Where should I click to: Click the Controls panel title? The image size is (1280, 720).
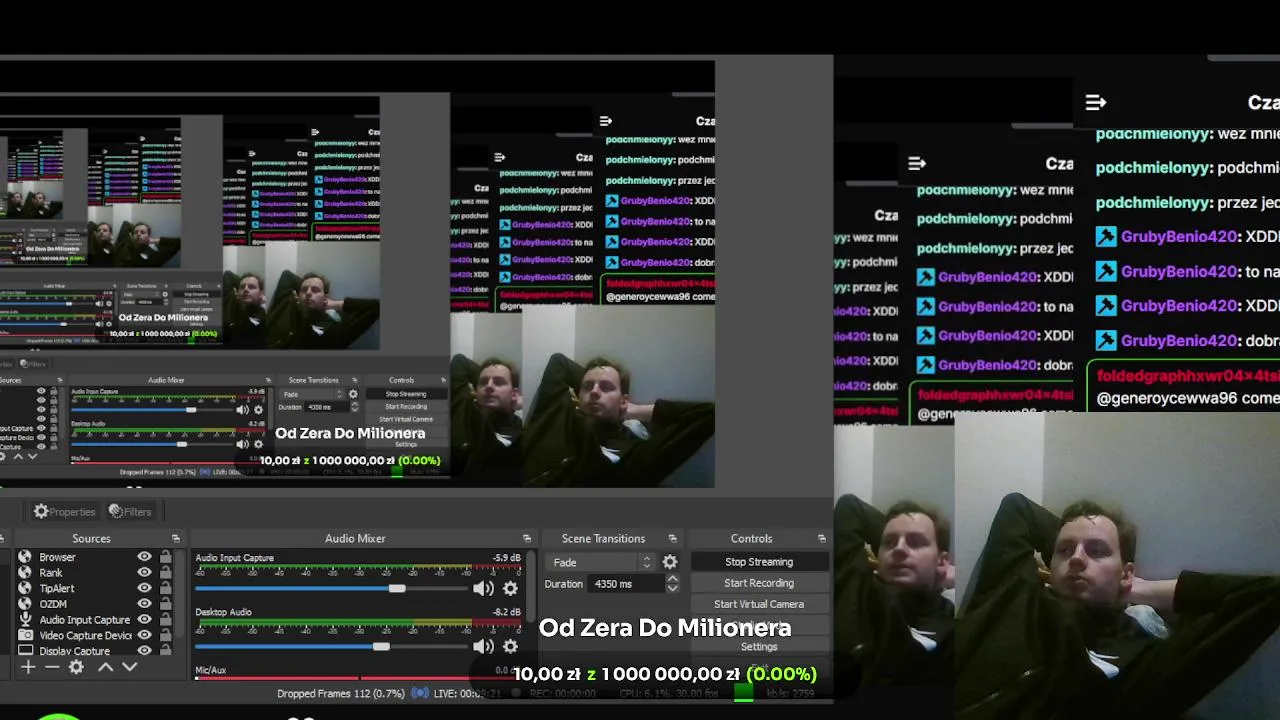pos(751,539)
